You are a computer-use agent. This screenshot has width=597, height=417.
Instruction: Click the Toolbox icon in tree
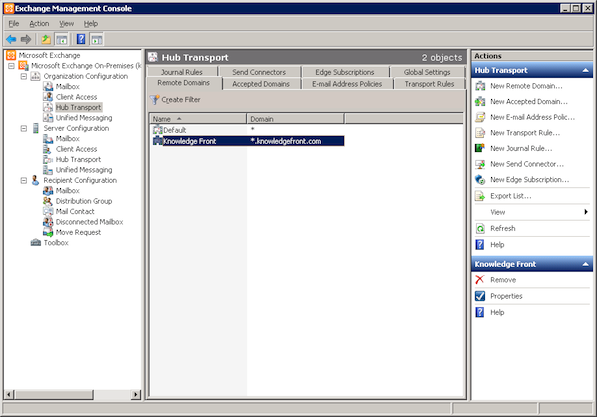click(35, 243)
